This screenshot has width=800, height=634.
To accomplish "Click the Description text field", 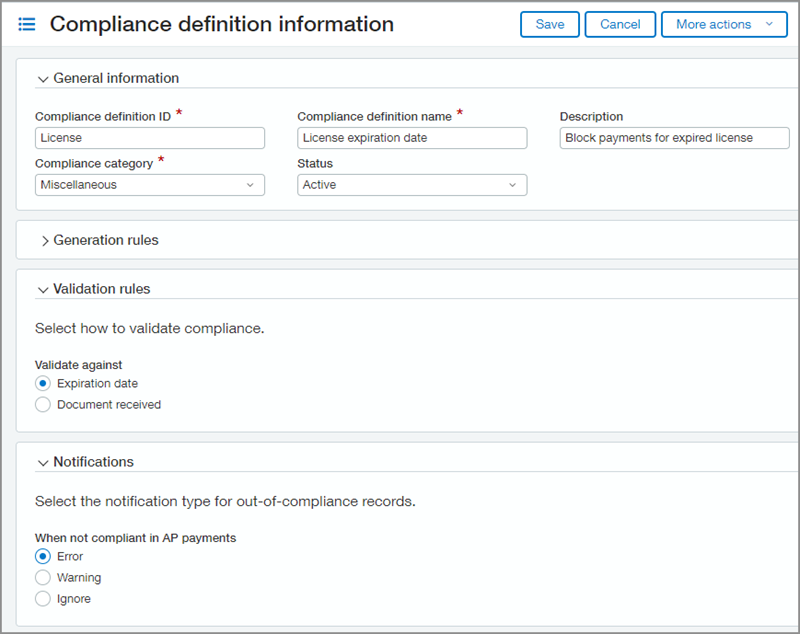I will pos(673,138).
